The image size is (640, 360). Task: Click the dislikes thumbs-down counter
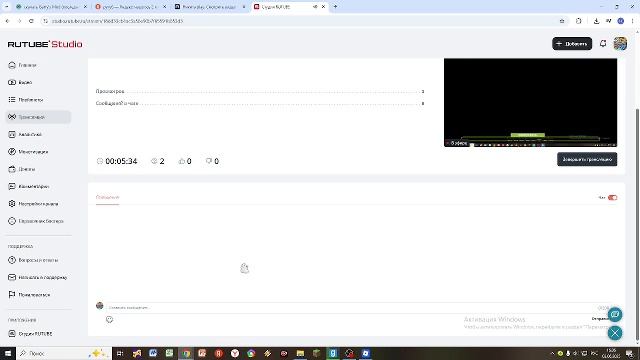(x=212, y=161)
